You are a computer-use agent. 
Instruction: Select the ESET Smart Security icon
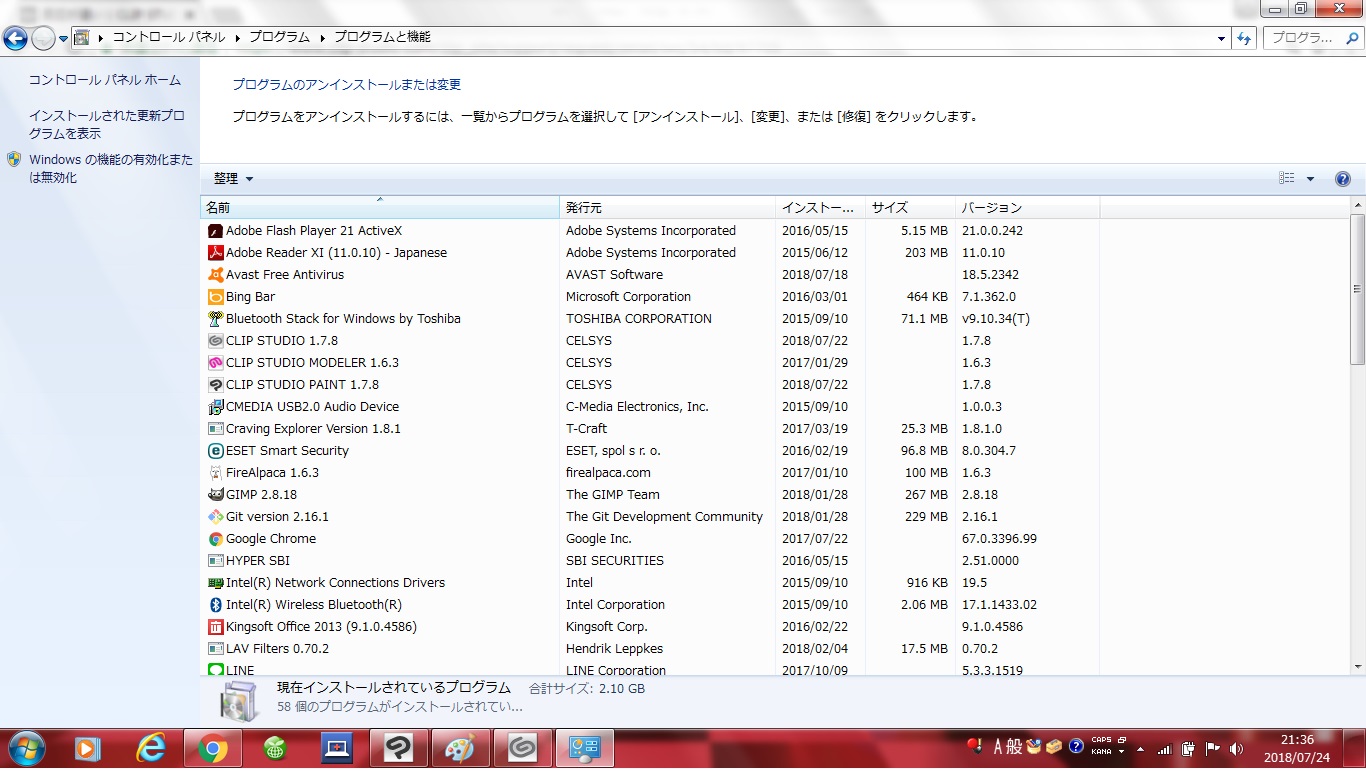215,451
